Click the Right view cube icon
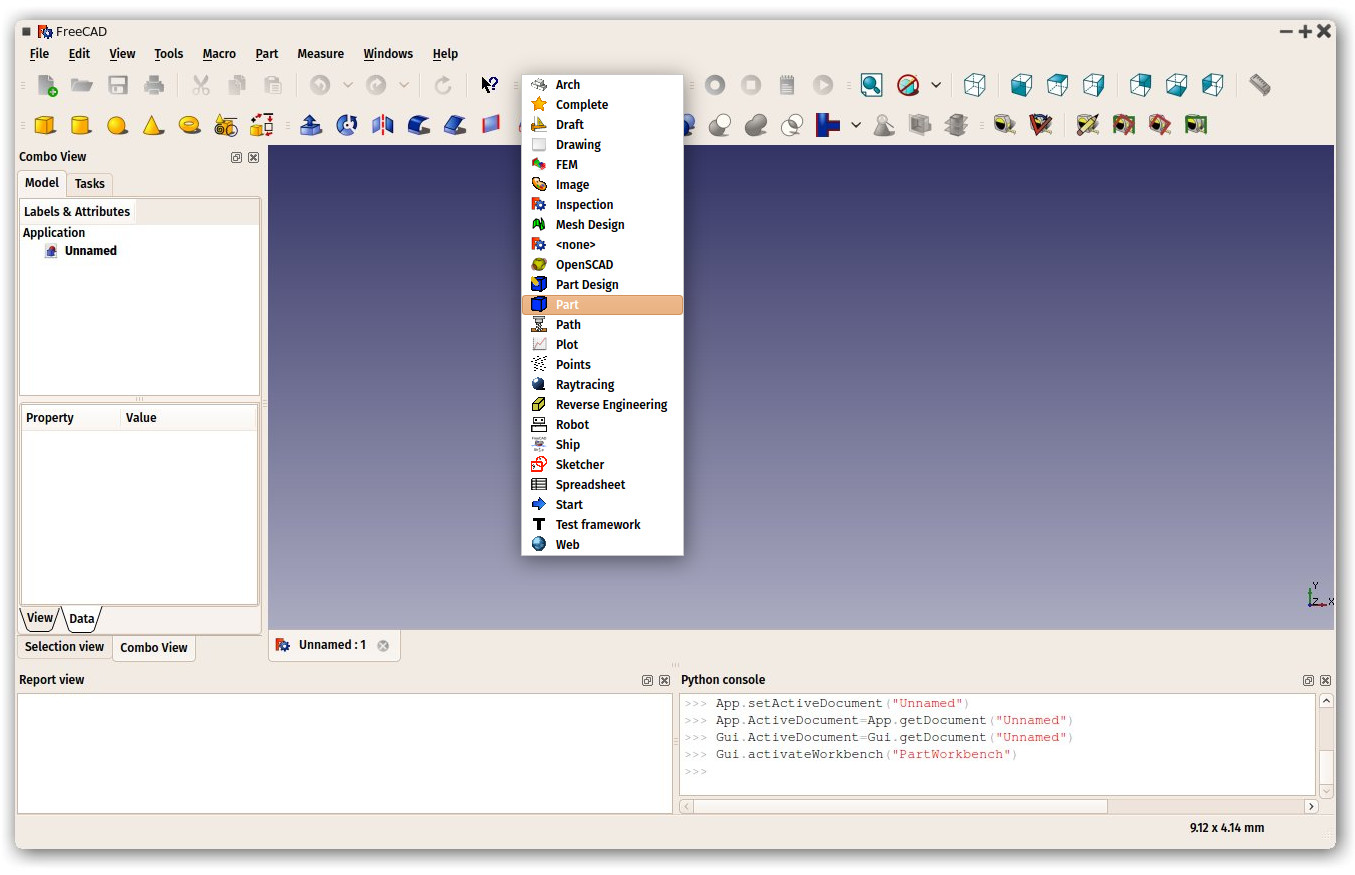The height and width of the screenshot is (875, 1355). point(1093,85)
